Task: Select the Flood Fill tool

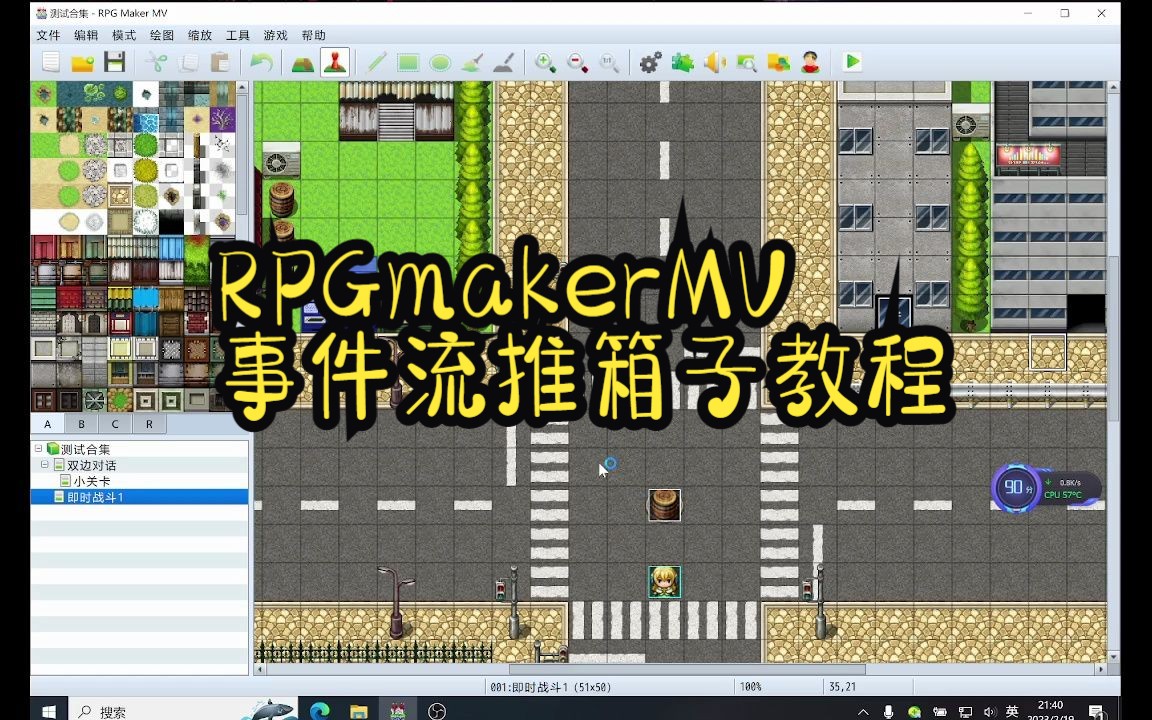Action: [x=473, y=62]
